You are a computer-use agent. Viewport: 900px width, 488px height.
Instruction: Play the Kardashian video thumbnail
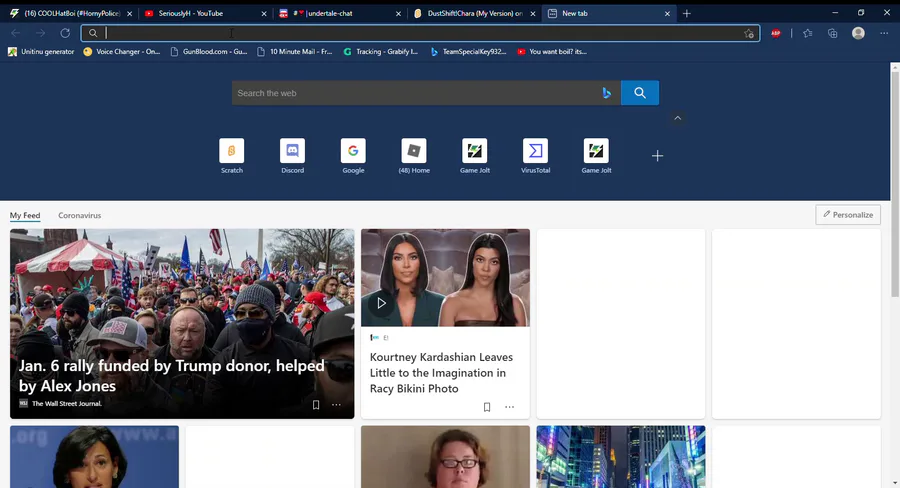point(381,303)
